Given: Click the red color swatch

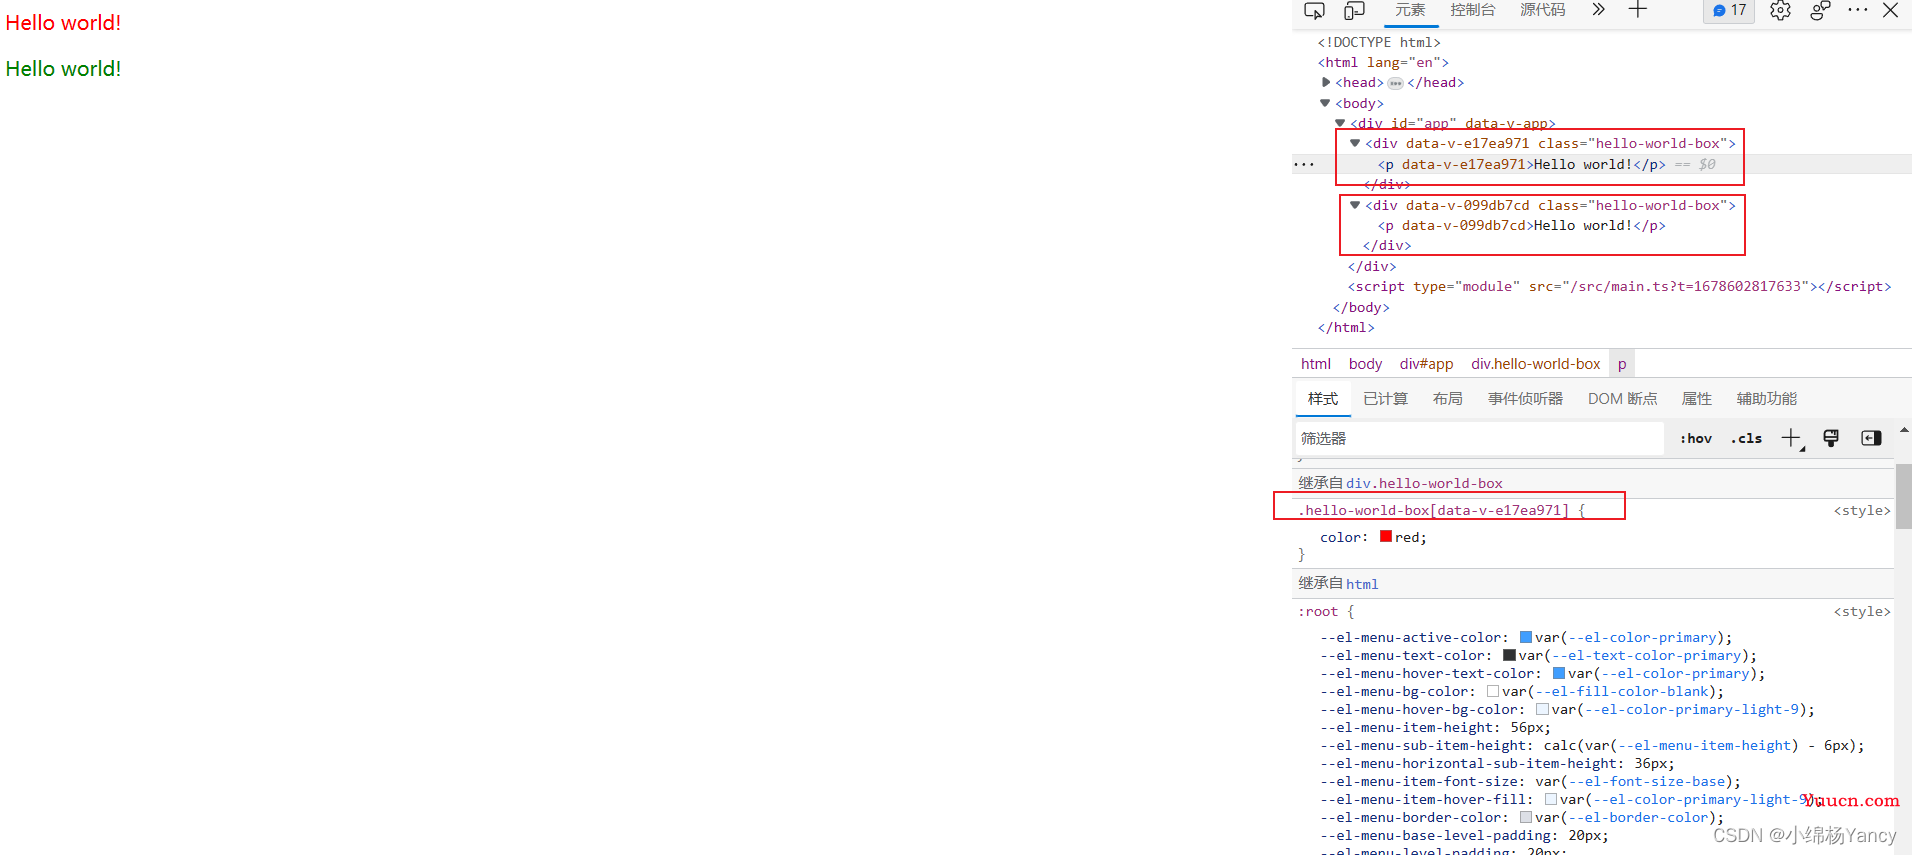Looking at the screenshot, I should pyautogui.click(x=1386, y=536).
